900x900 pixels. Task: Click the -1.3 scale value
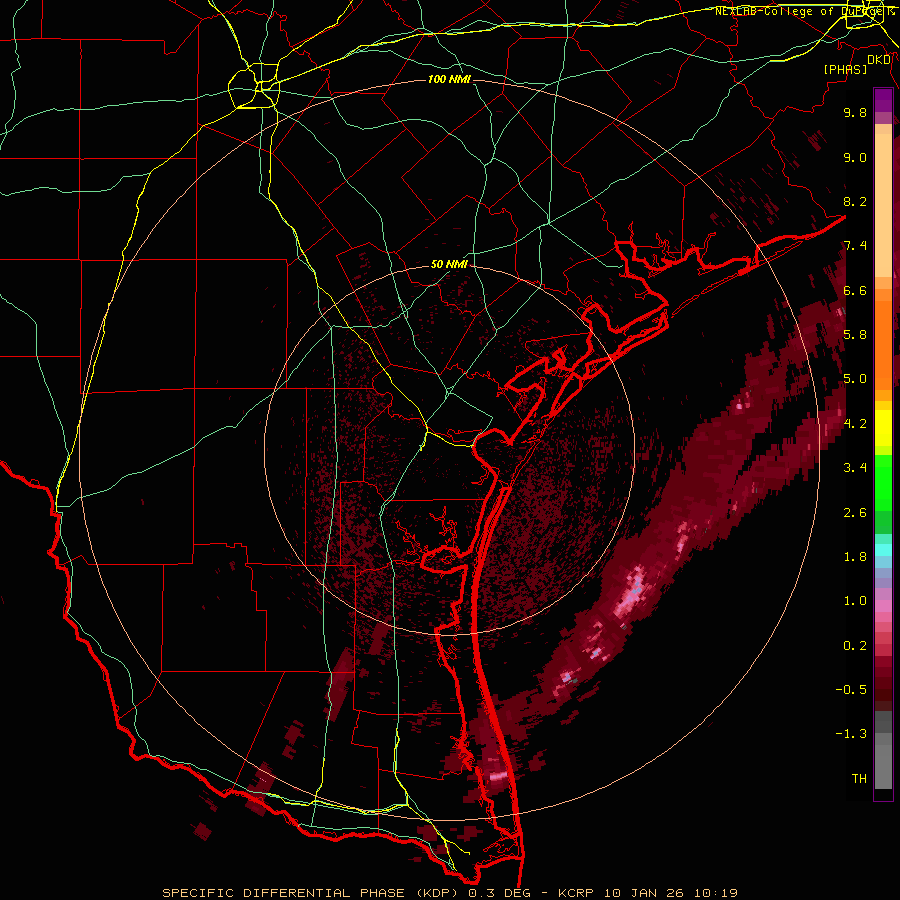(x=851, y=734)
